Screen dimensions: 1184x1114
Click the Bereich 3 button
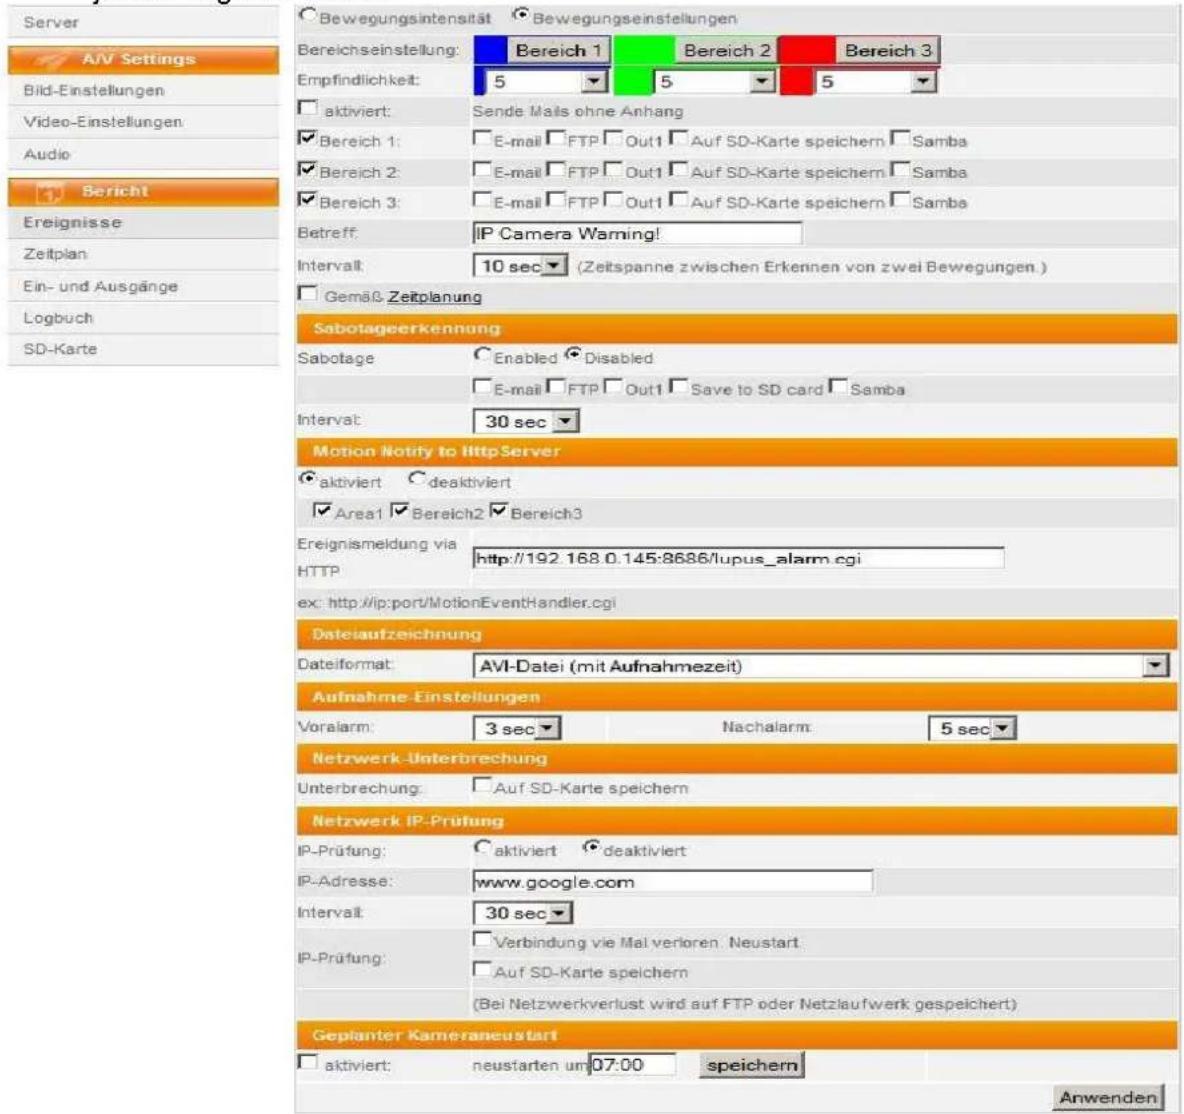coord(888,51)
